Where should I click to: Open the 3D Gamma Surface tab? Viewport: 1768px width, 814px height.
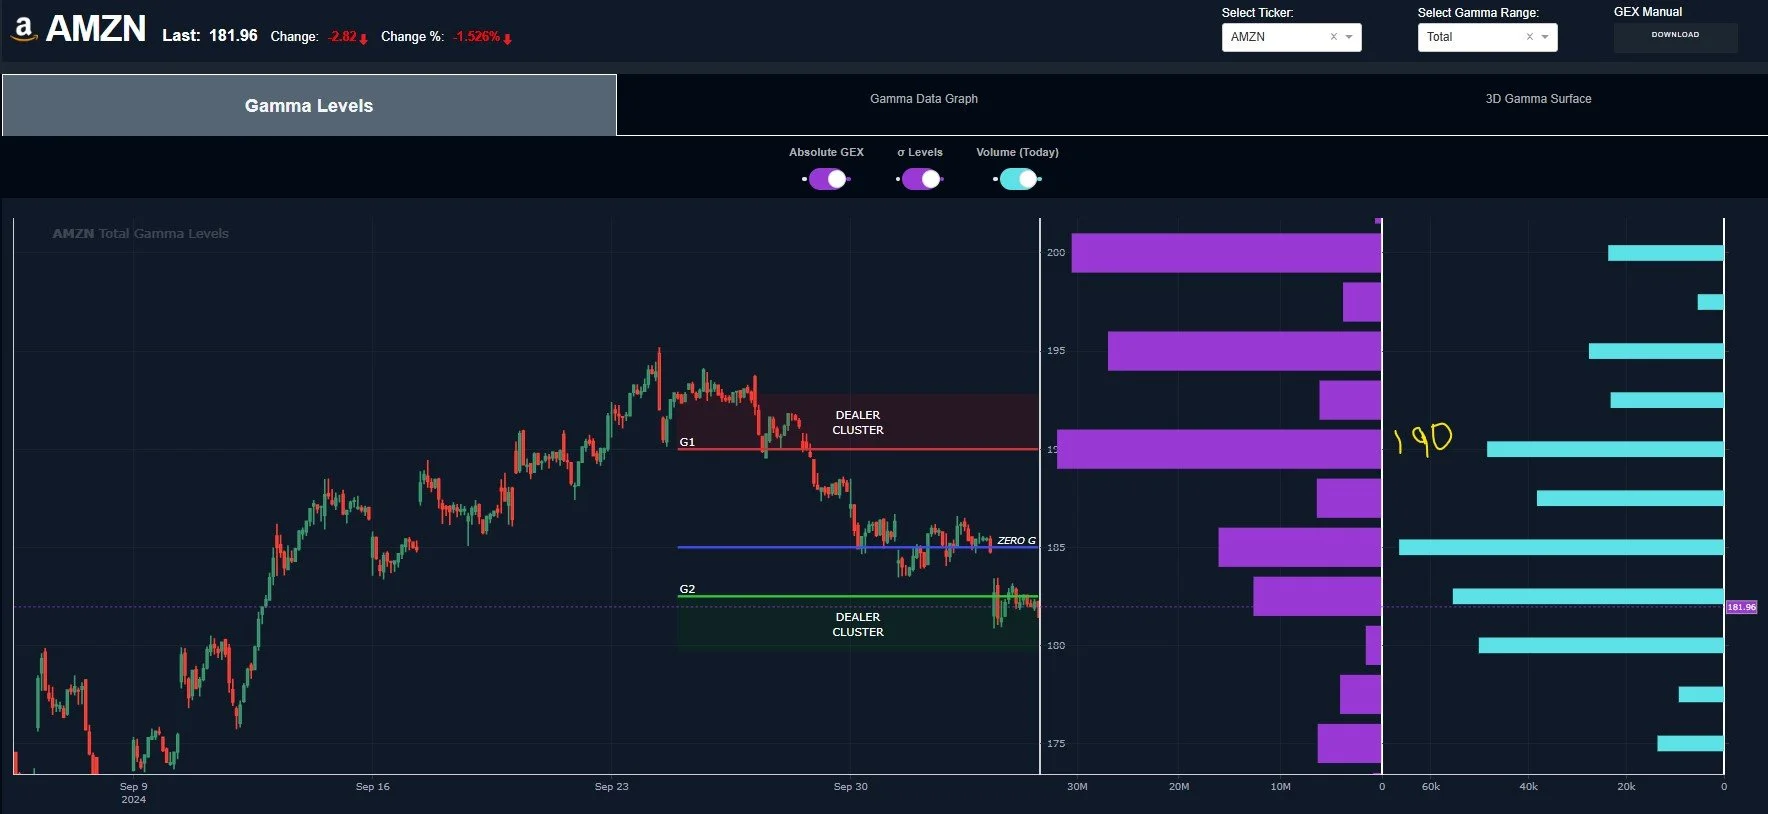1538,99
